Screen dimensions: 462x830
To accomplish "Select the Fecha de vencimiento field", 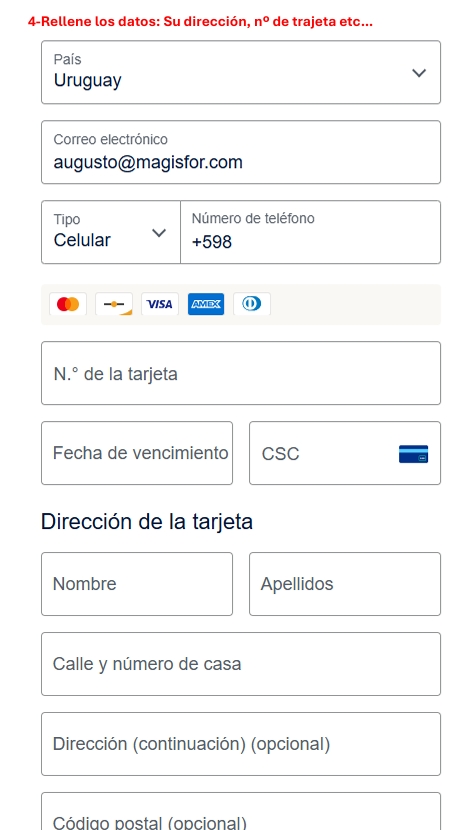I will coord(137,453).
